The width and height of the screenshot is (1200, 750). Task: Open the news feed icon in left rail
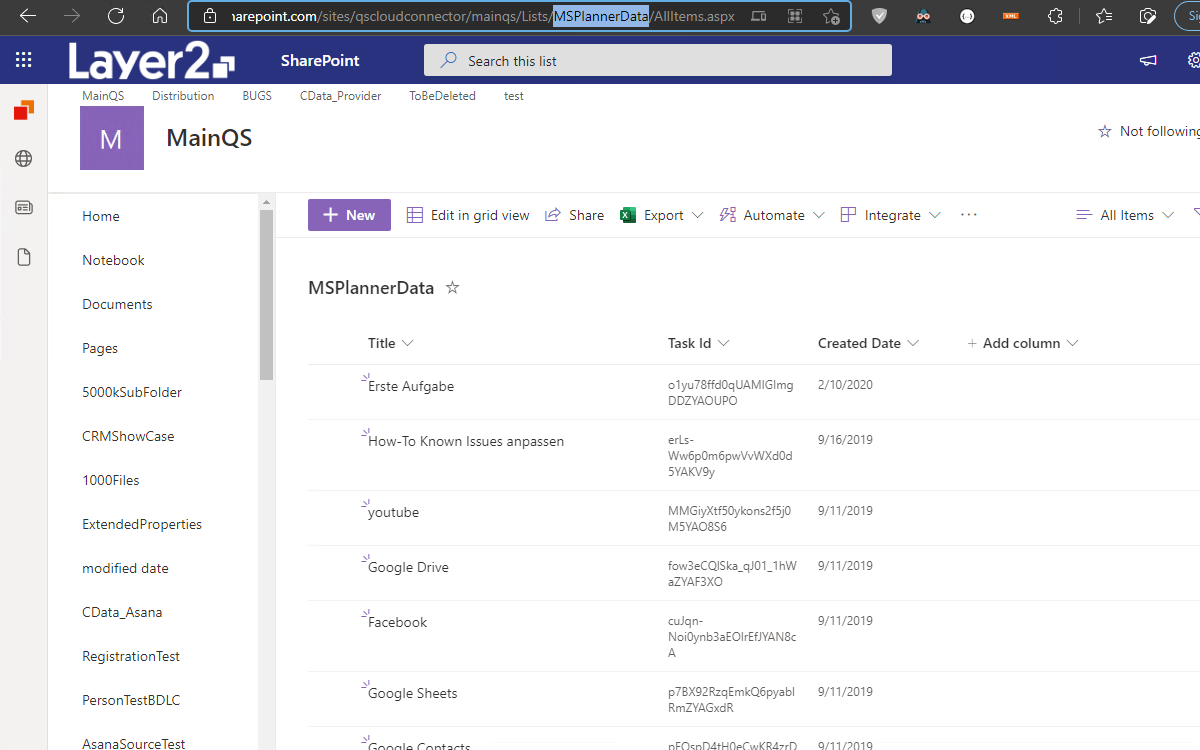[x=23, y=208]
